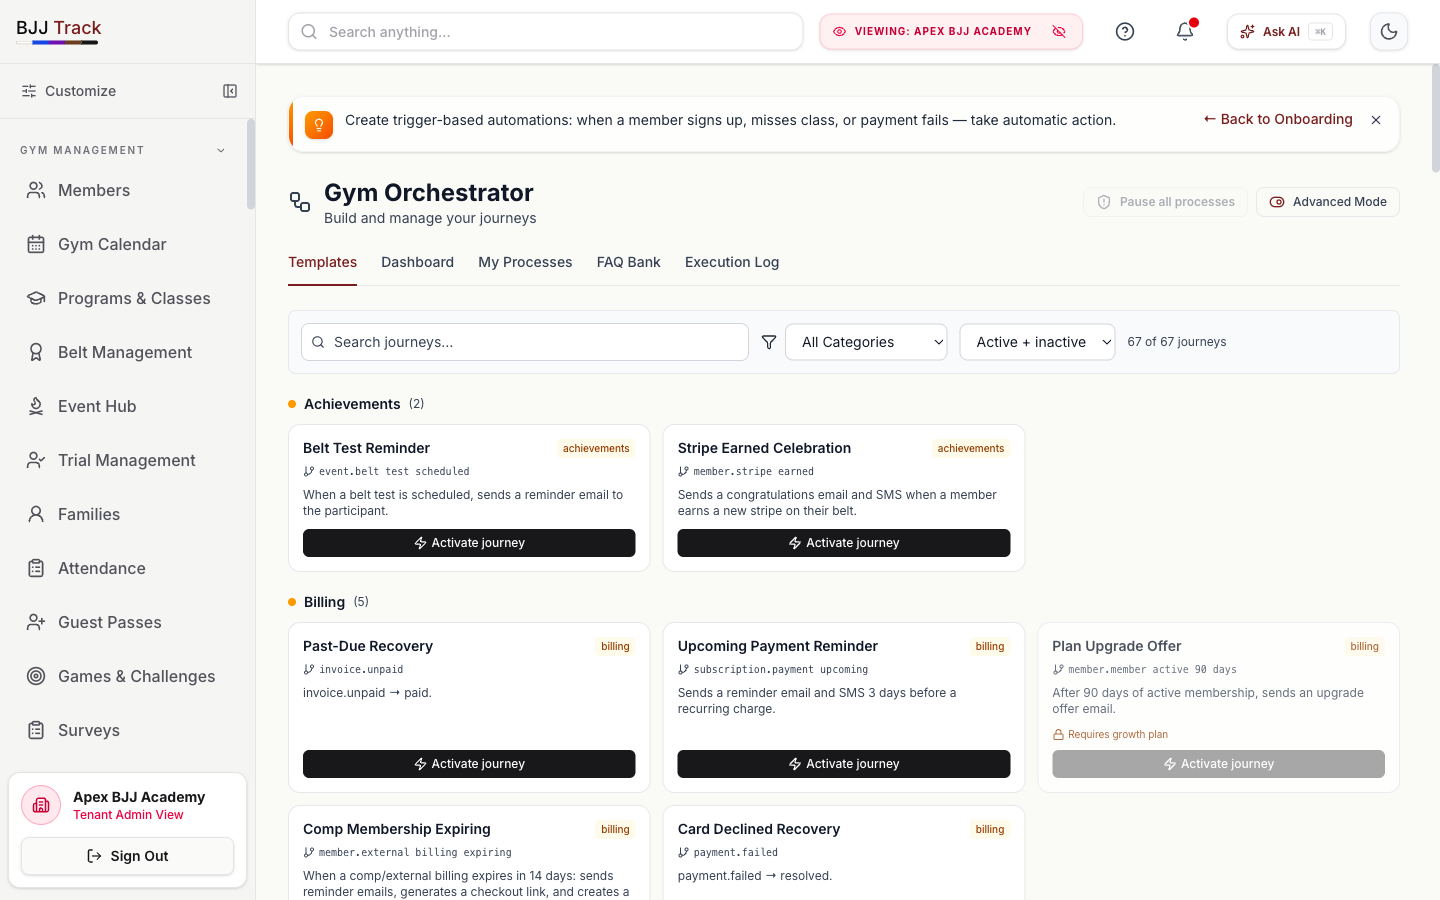Screen dimensions: 1440x900
Task: Activate Upcoming Payment Reminder journey
Action: 844,764
